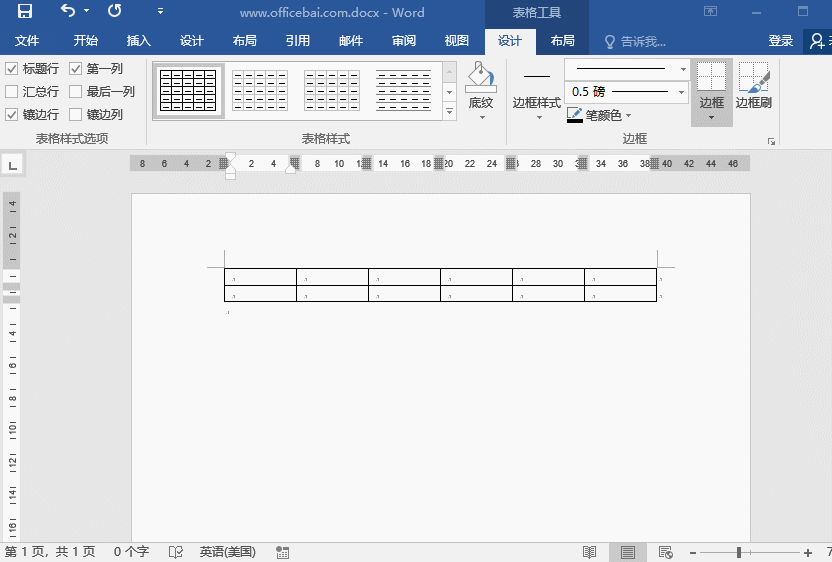Switch to the 引用 tab
Screen dimensions: 832x562
(x=298, y=41)
